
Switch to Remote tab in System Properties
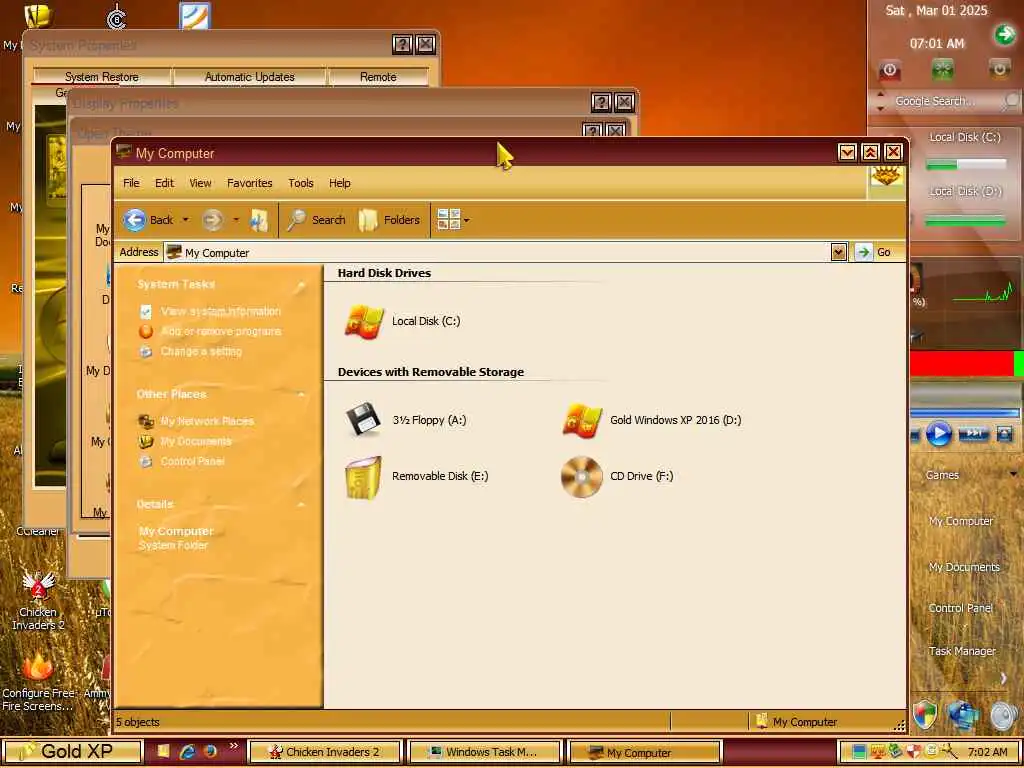[378, 76]
